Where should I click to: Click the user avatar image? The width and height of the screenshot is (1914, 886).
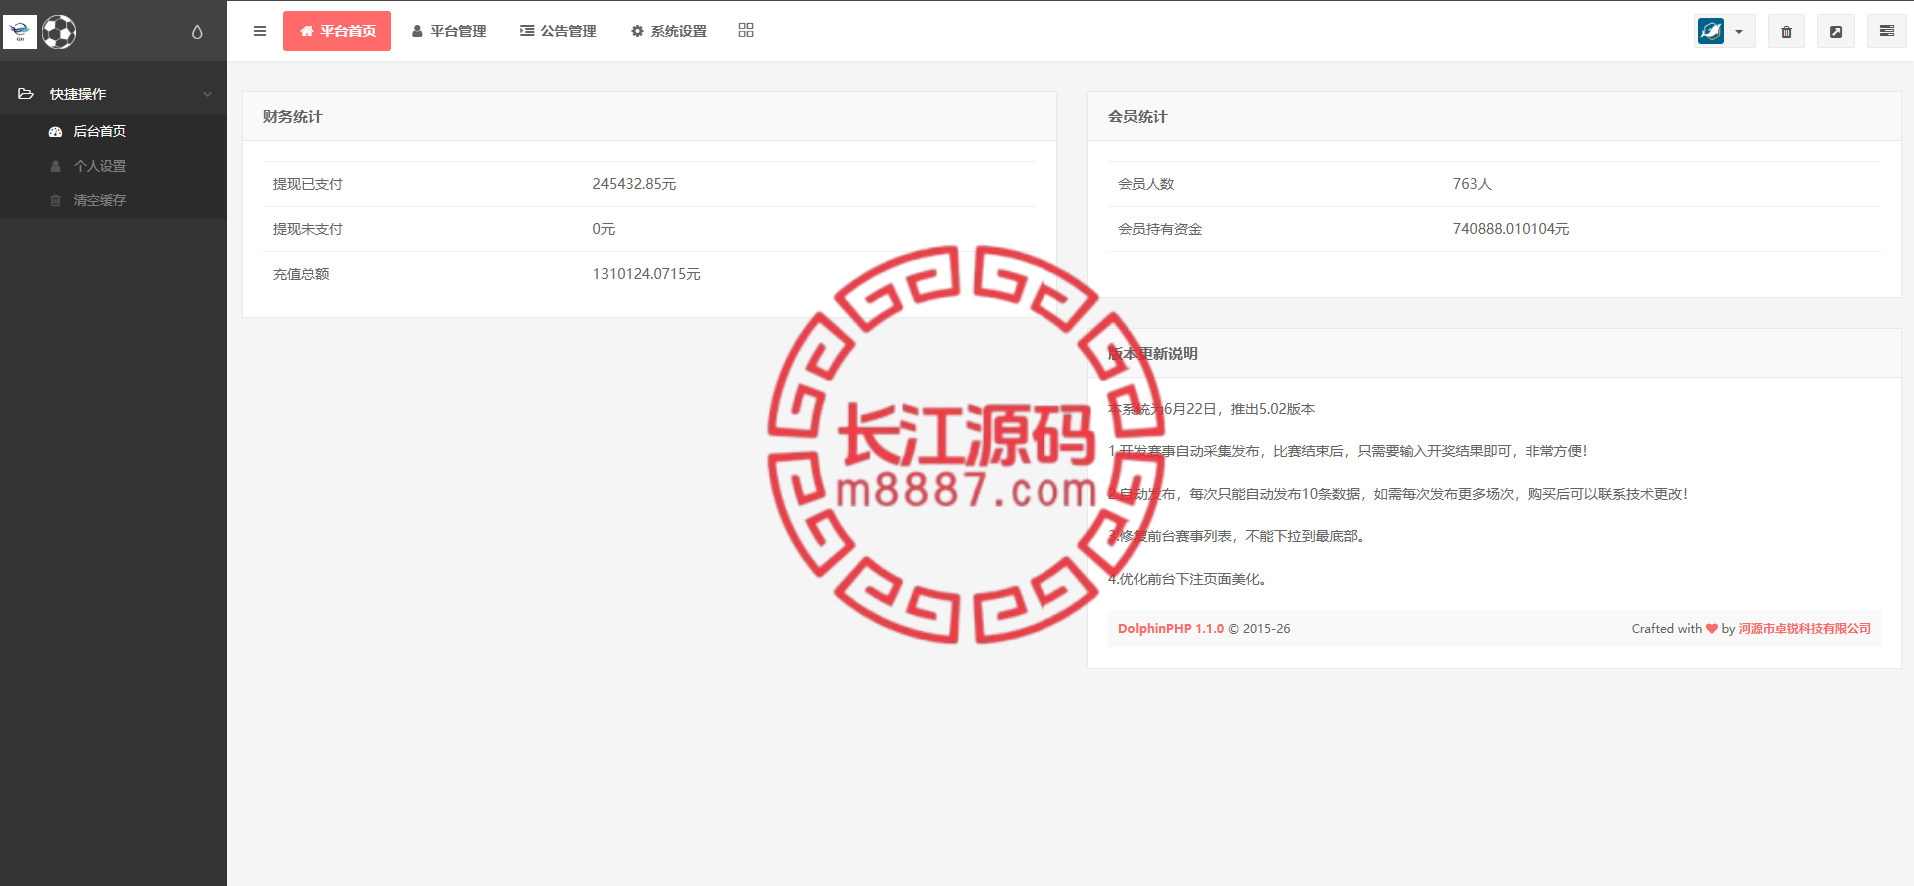coord(1711,31)
